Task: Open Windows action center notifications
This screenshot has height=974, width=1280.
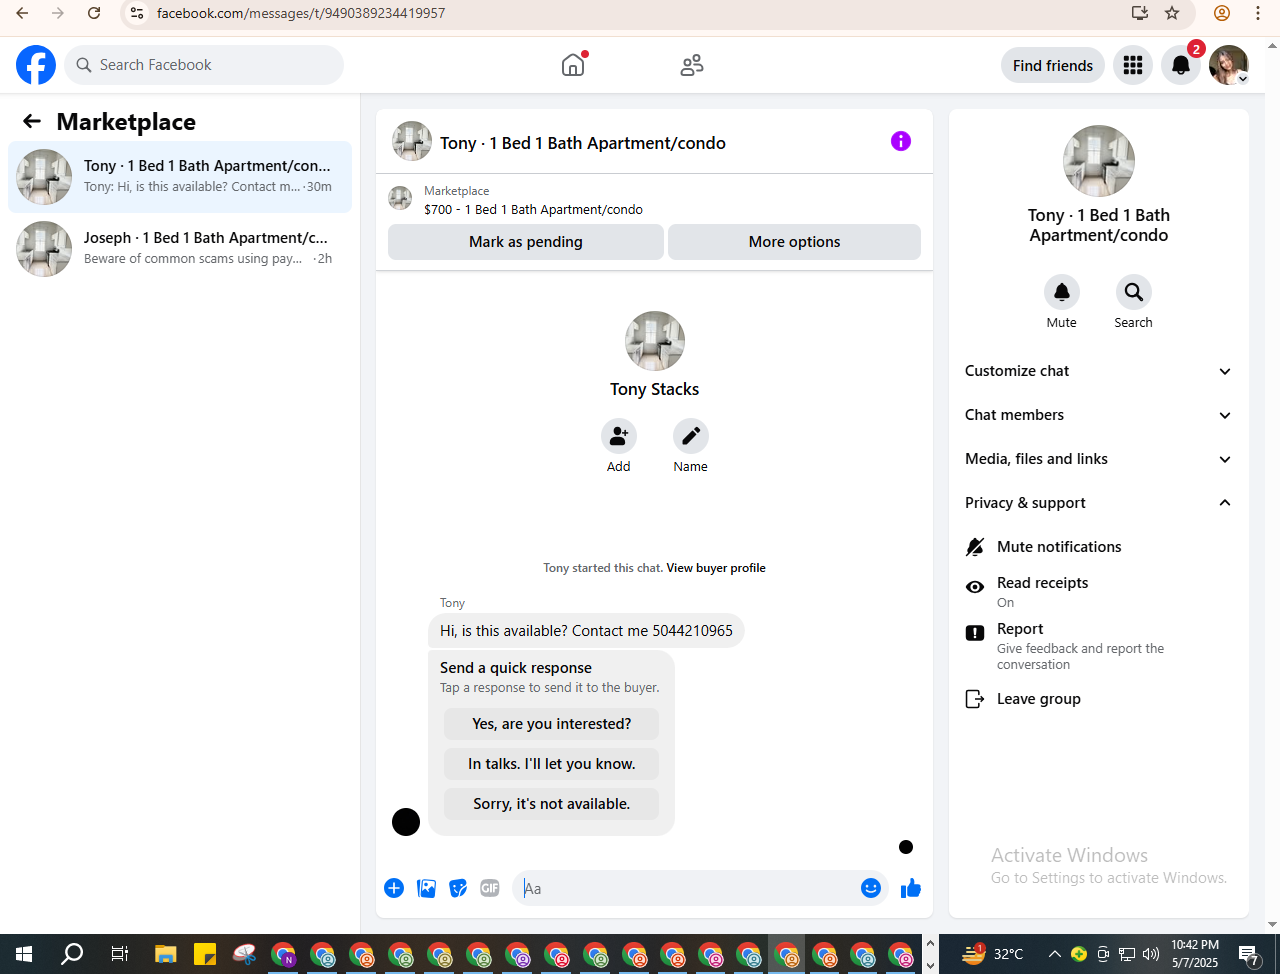Action: [x=1248, y=954]
